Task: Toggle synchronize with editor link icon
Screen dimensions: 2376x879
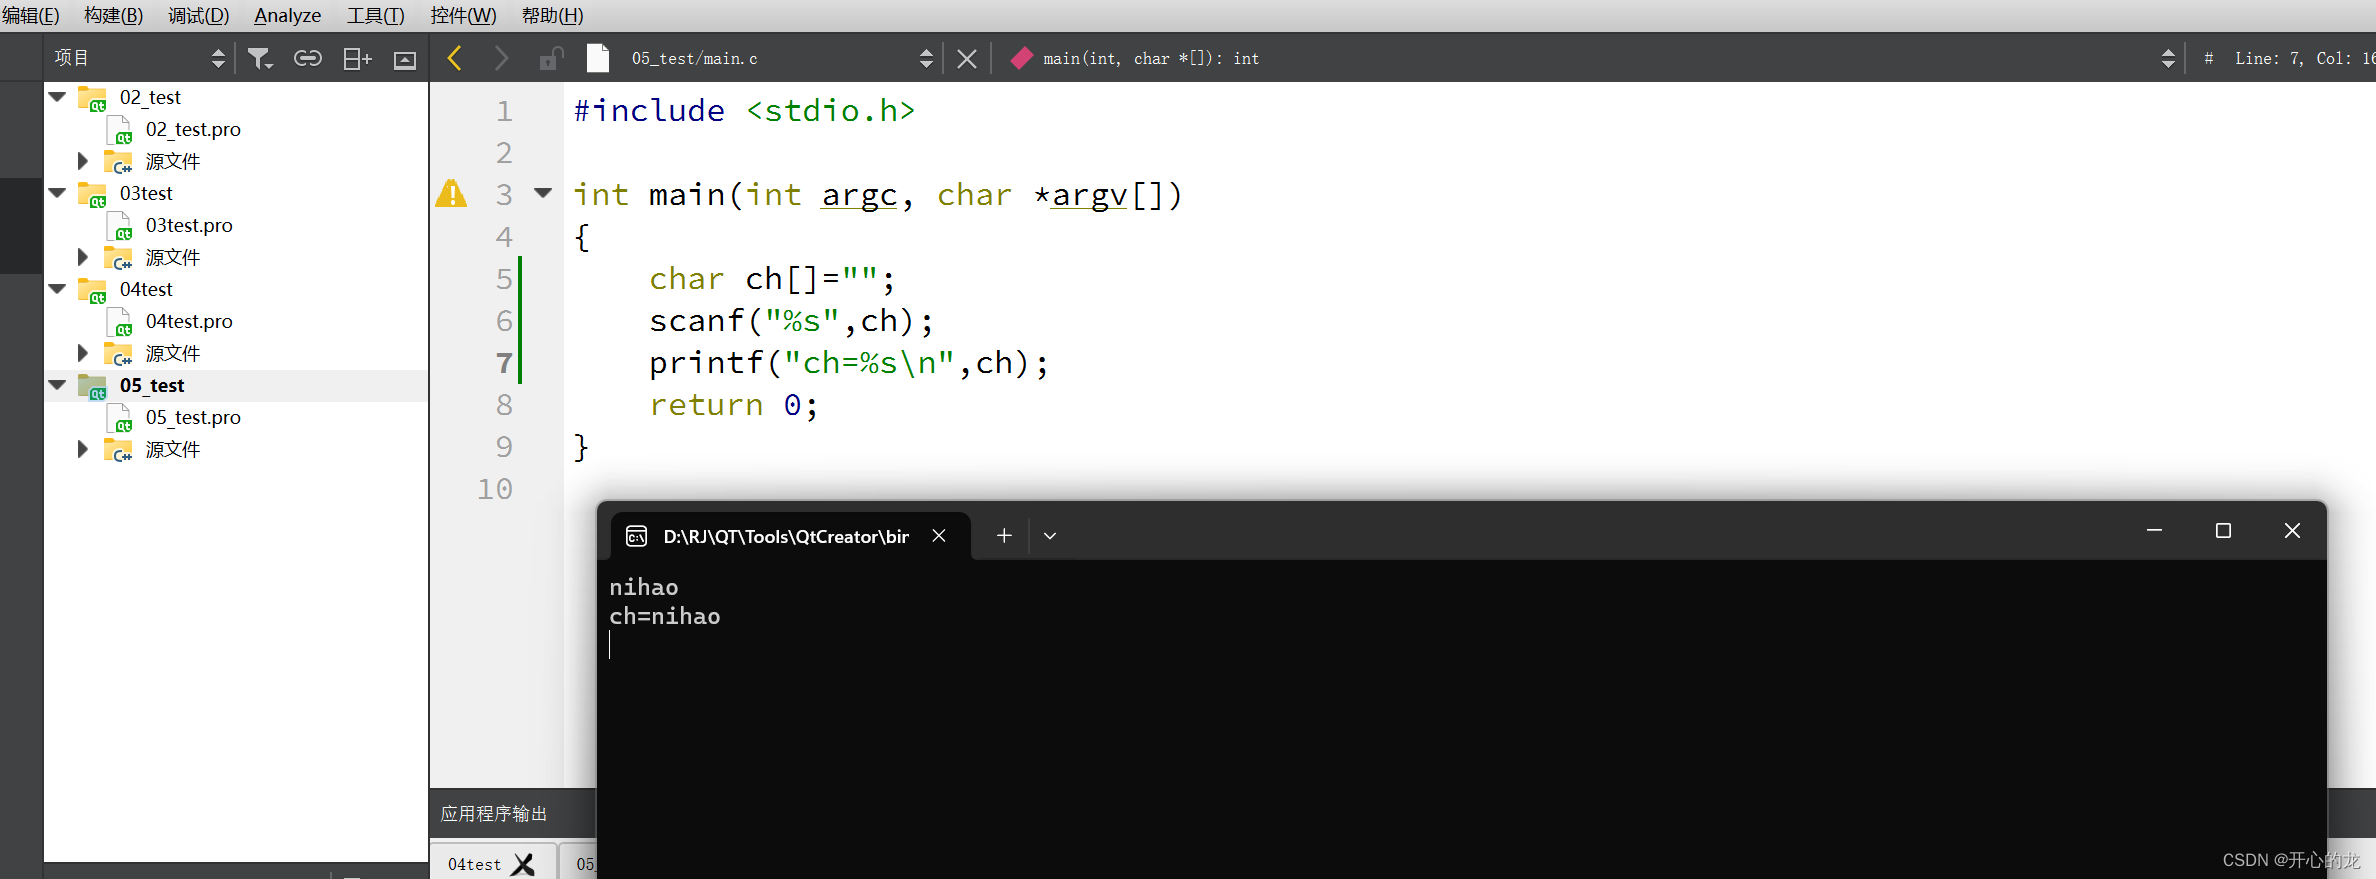Action: tap(307, 59)
